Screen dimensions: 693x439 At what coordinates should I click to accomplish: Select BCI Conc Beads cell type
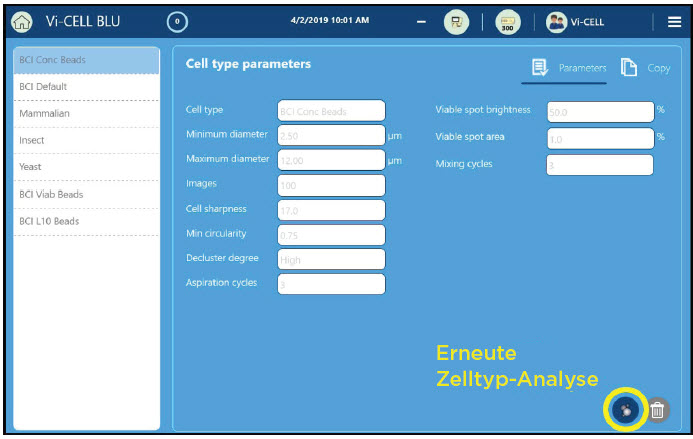86,60
